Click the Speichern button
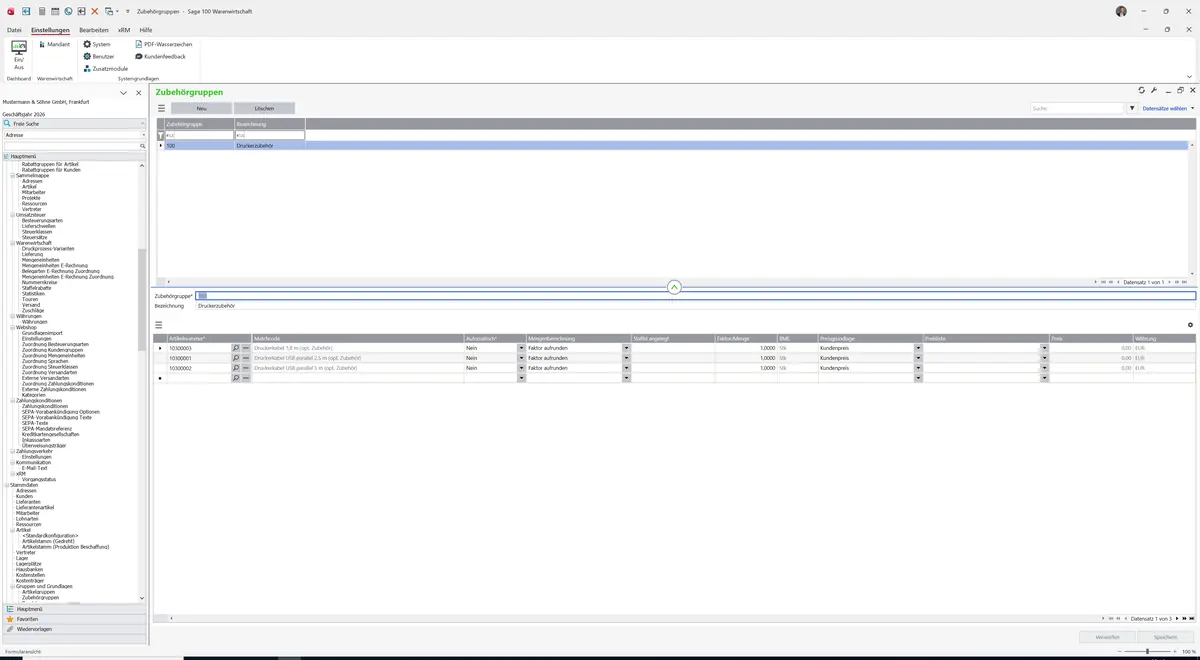 tap(1166, 636)
